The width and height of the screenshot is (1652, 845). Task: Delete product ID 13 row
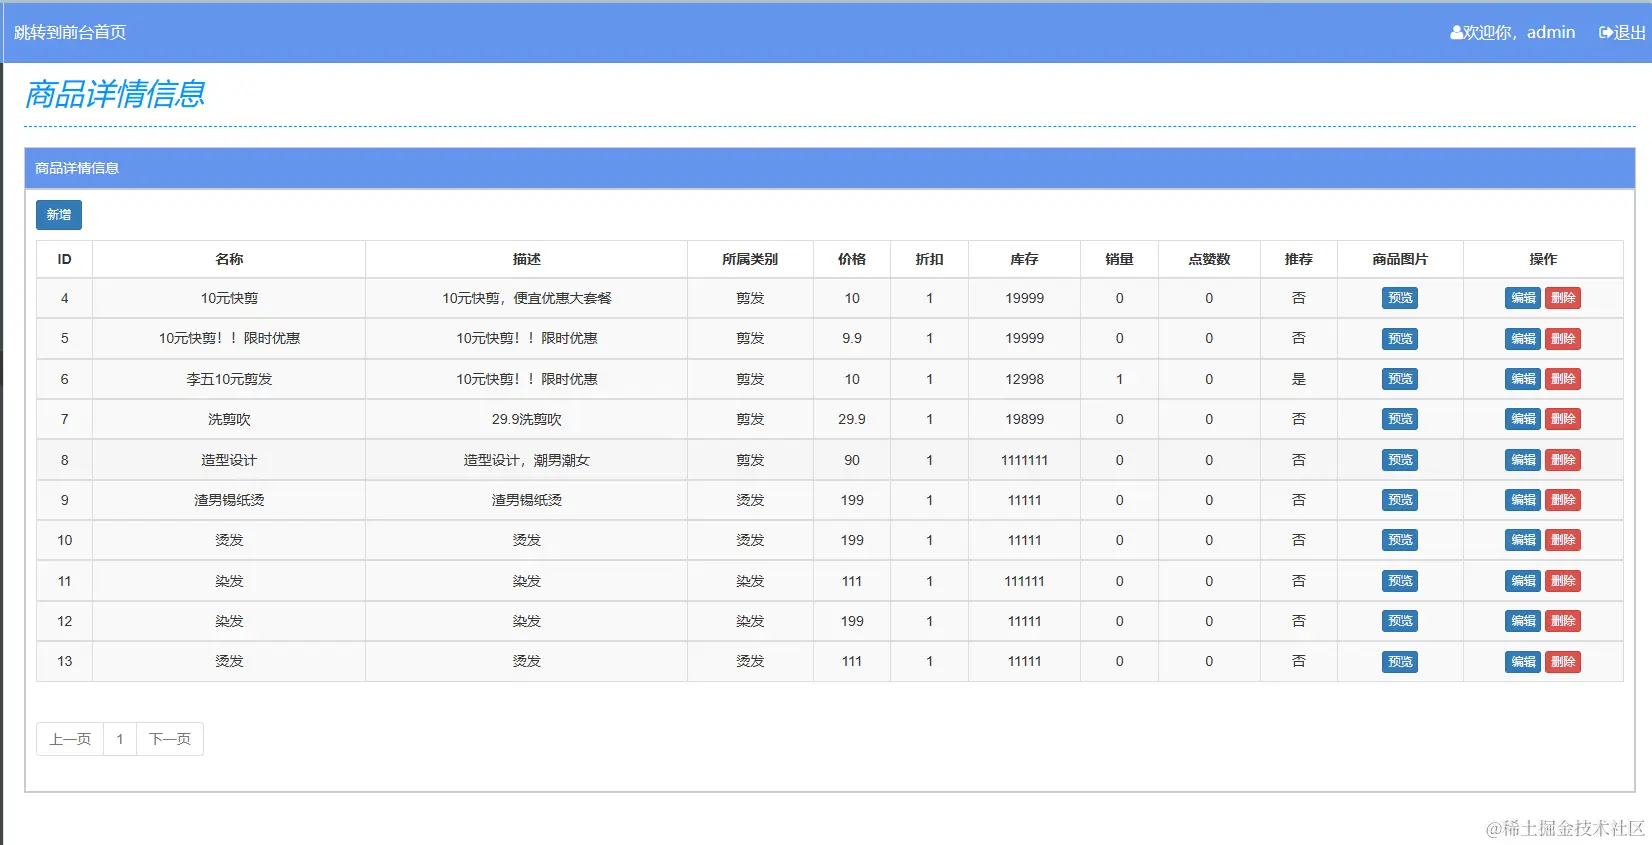click(x=1563, y=662)
